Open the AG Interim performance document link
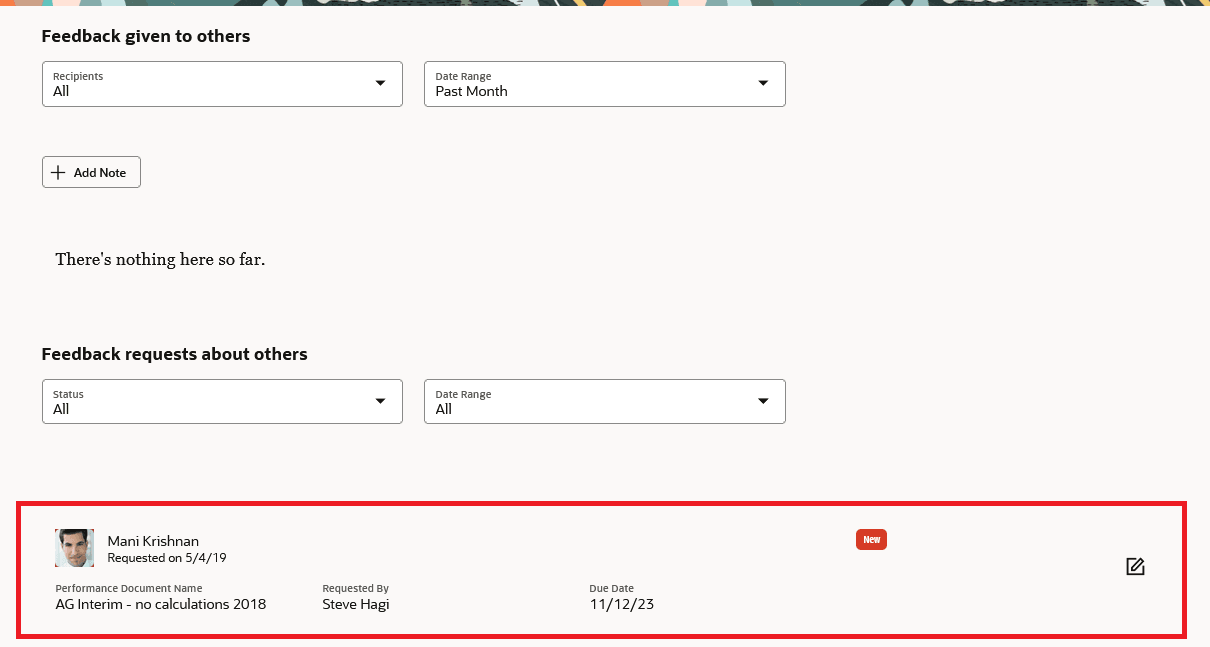 coord(161,604)
